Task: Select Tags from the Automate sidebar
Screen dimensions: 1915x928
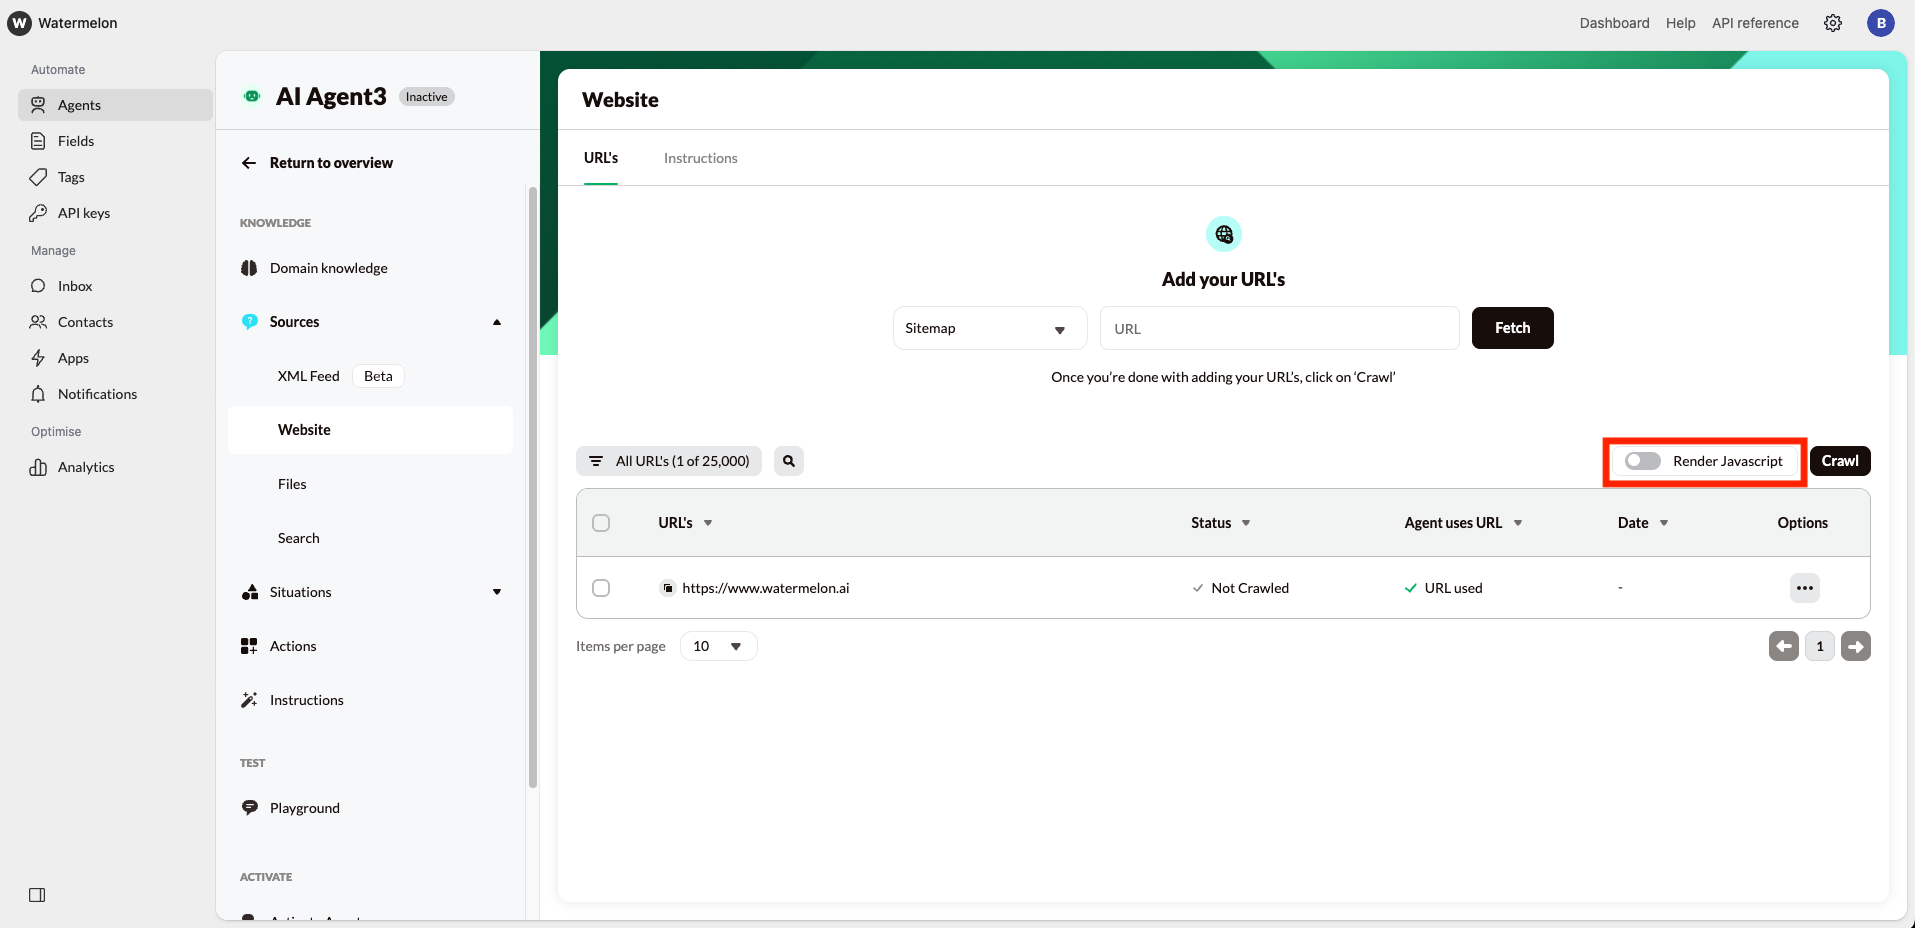Action: pos(70,176)
